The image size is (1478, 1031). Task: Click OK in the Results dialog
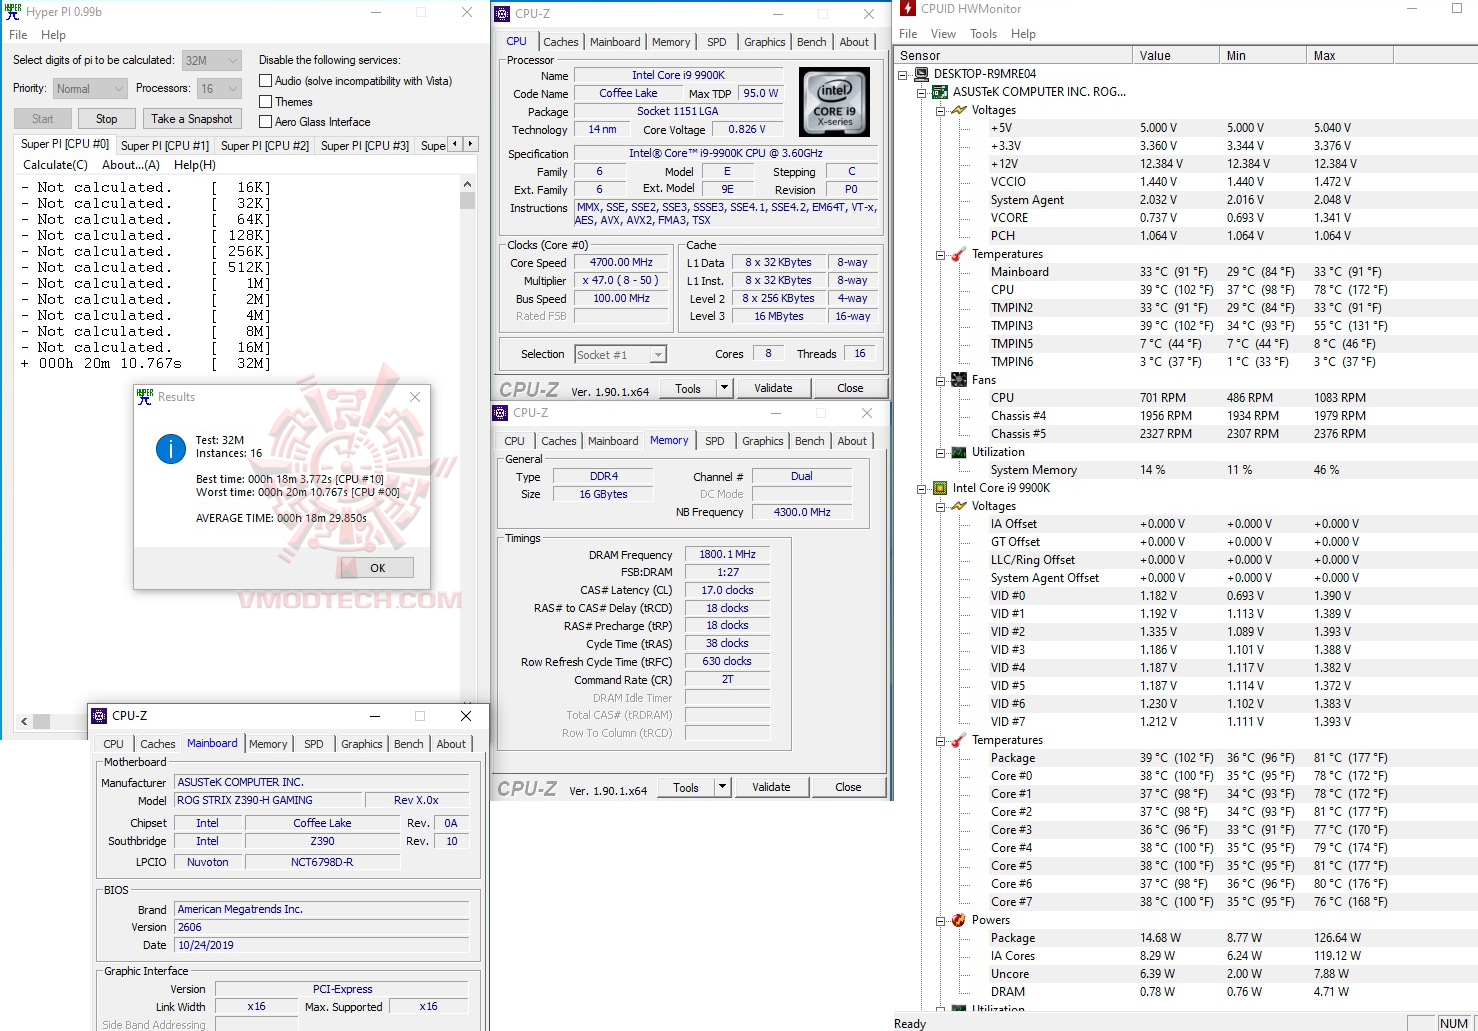[x=377, y=568]
